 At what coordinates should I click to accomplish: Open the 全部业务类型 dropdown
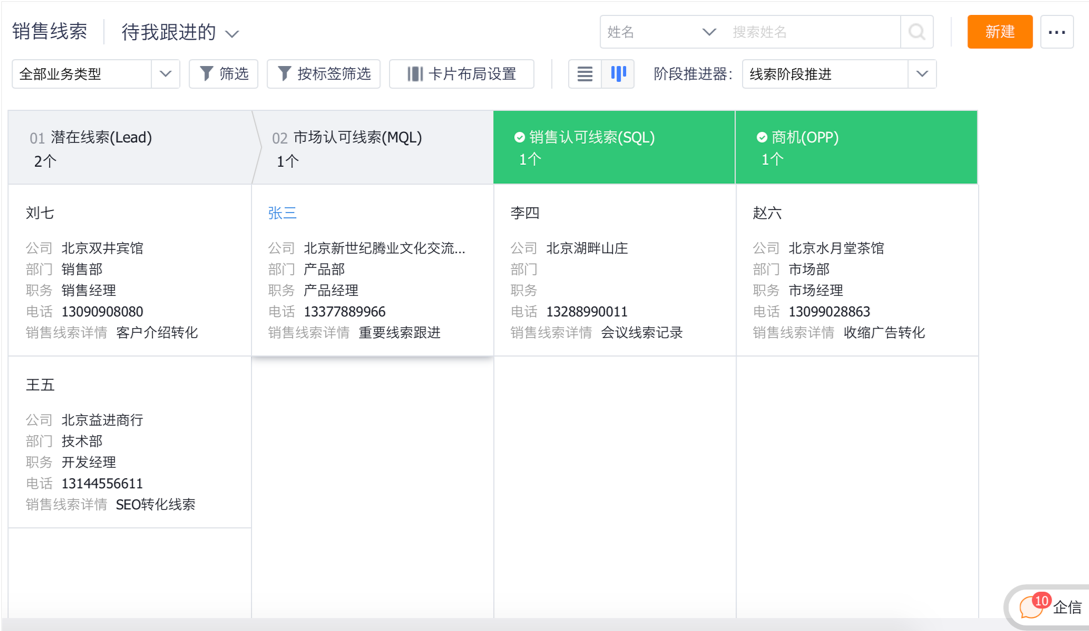point(96,74)
